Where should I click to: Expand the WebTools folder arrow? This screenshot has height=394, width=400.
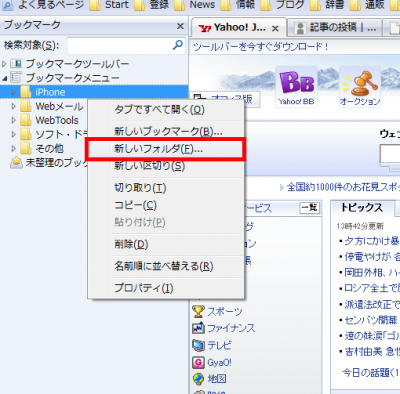tap(13, 120)
